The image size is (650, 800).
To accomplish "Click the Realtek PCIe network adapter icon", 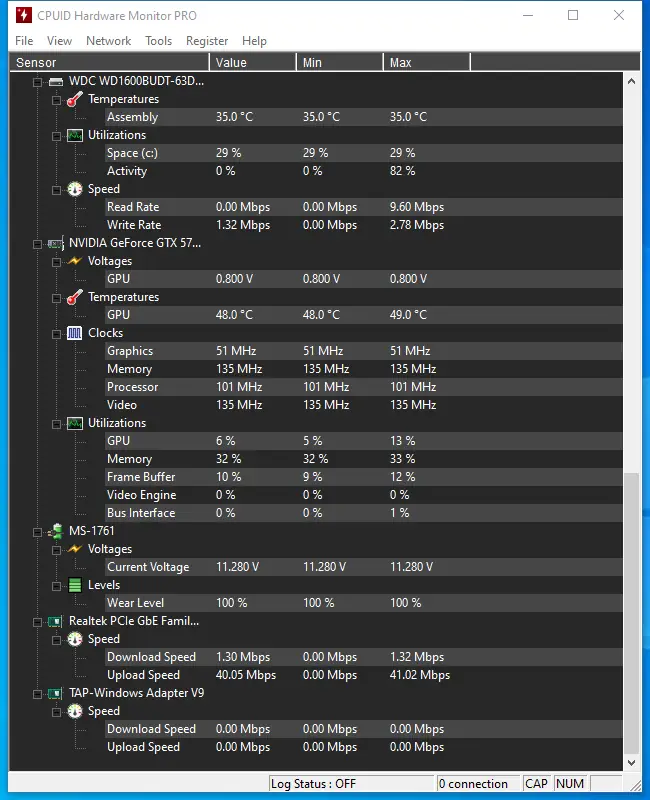I will [x=56, y=621].
